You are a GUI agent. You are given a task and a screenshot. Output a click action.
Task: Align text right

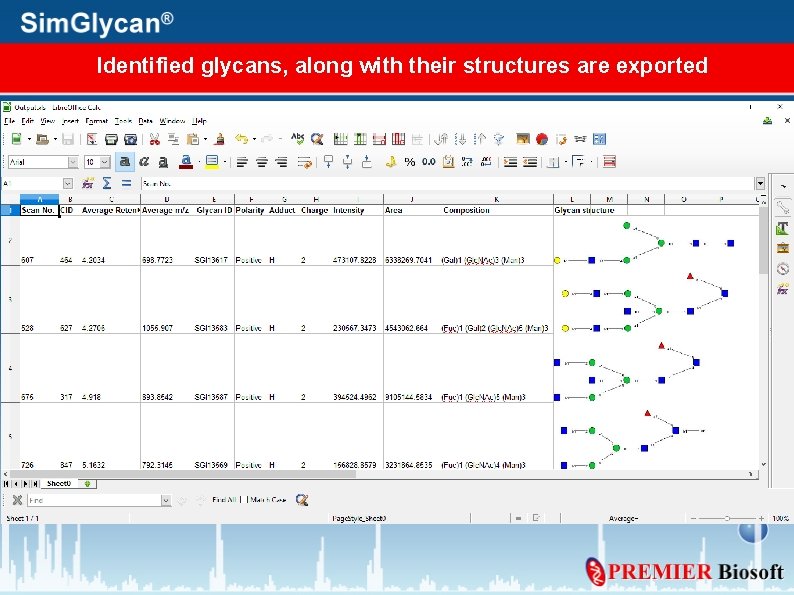(281, 162)
